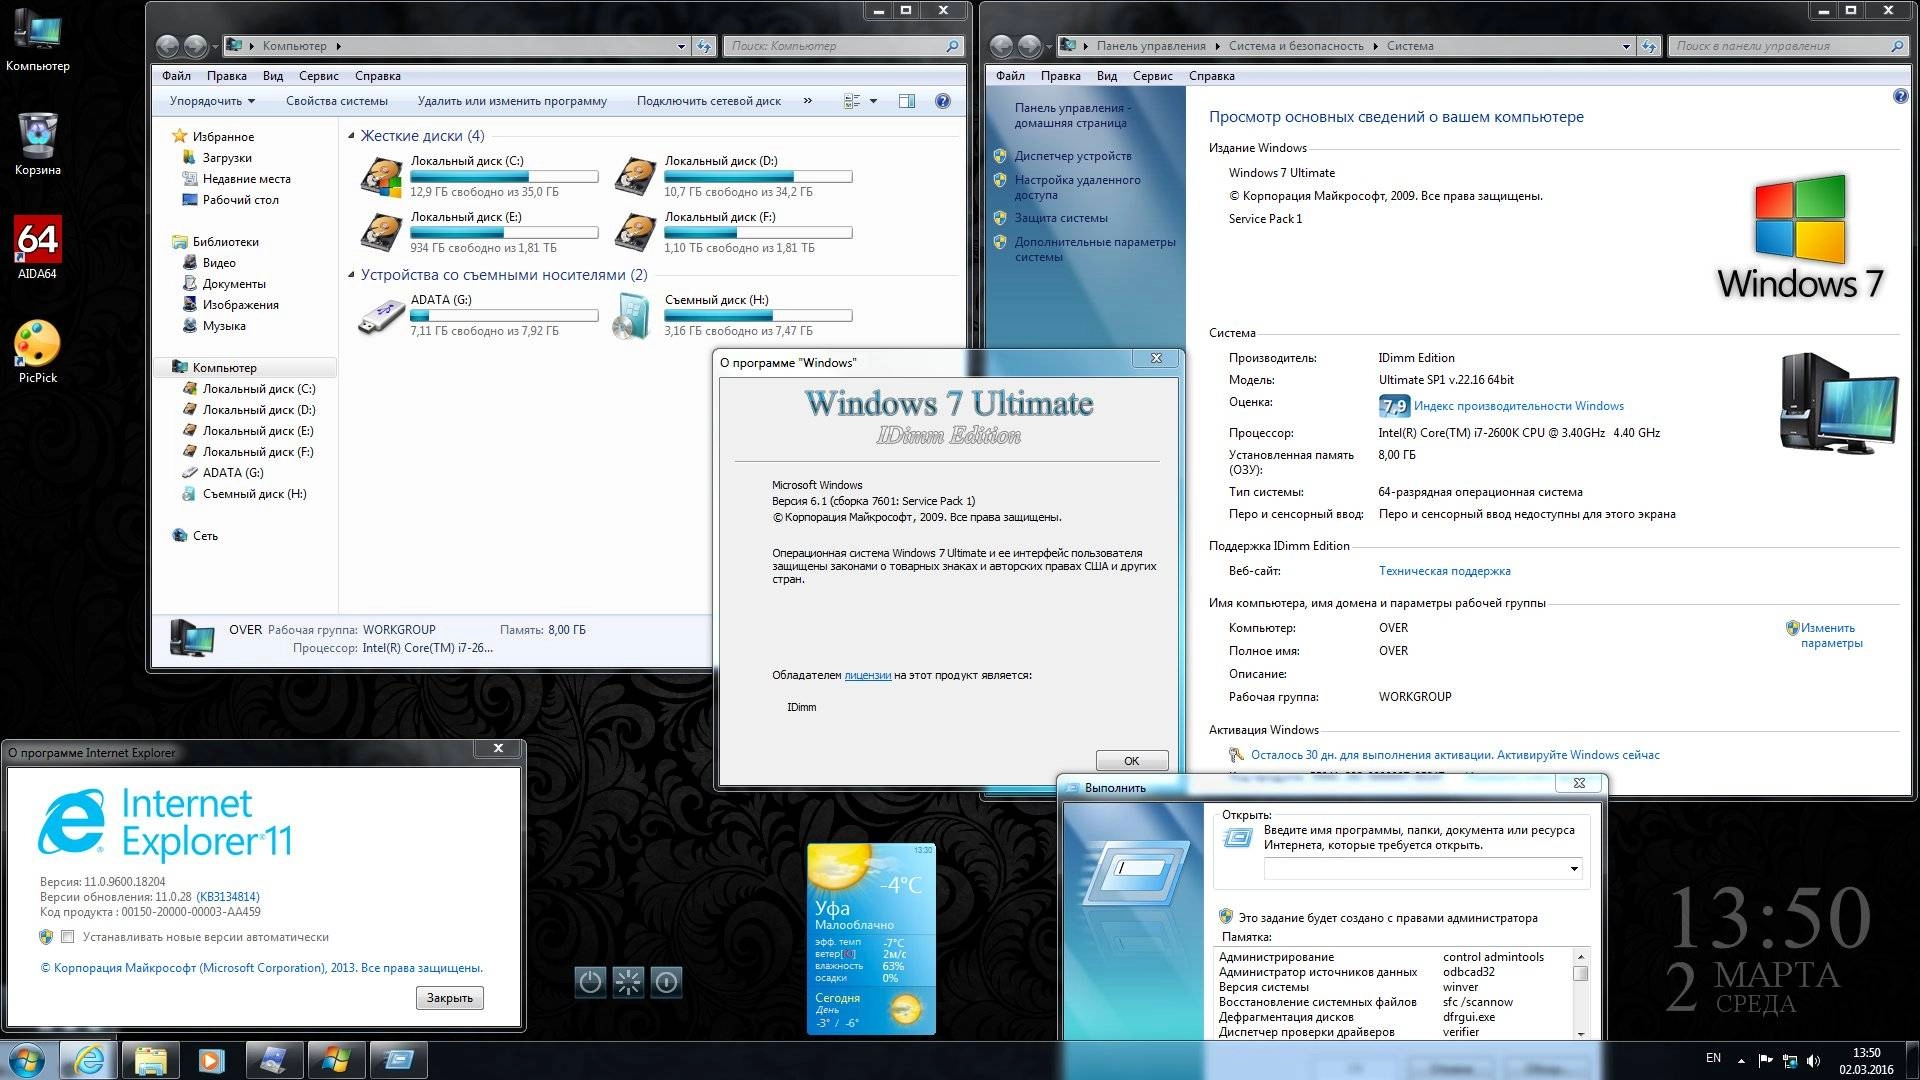Image resolution: width=1920 pixels, height=1080 pixels.
Task: Open the Вид menu in Explorer window
Action: pyautogui.click(x=273, y=76)
